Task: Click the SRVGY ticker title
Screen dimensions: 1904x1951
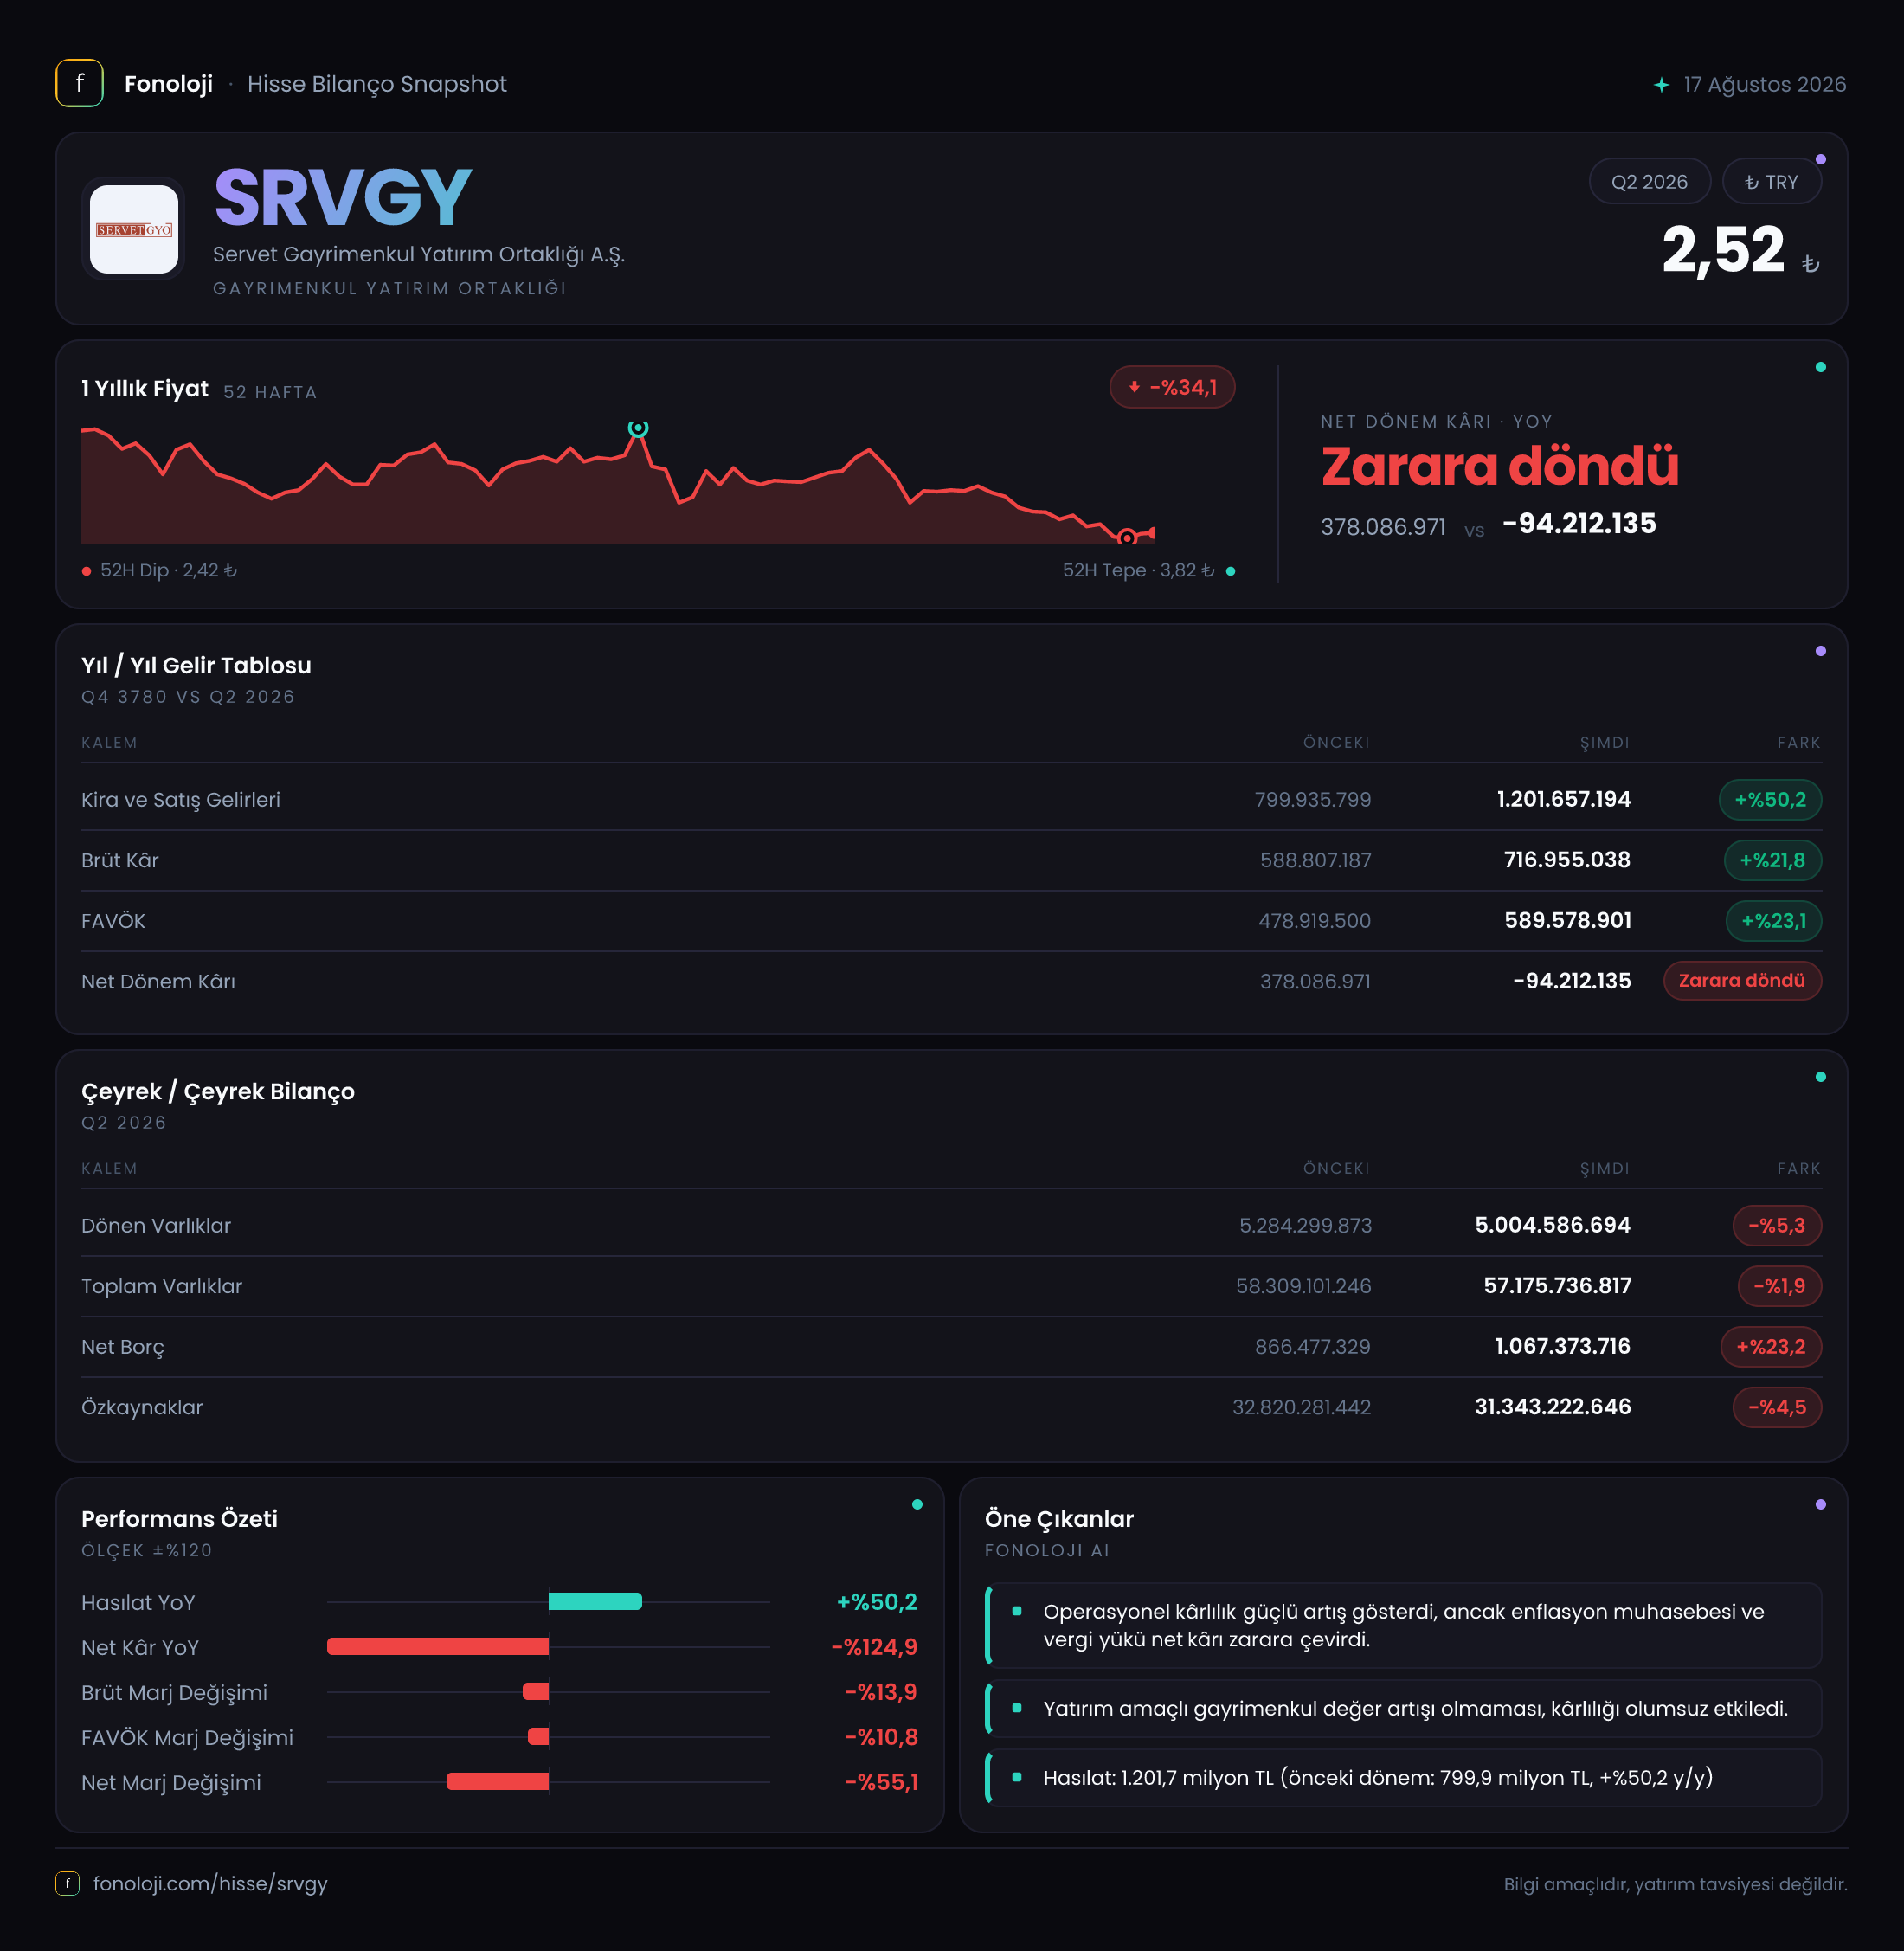Action: tap(342, 198)
